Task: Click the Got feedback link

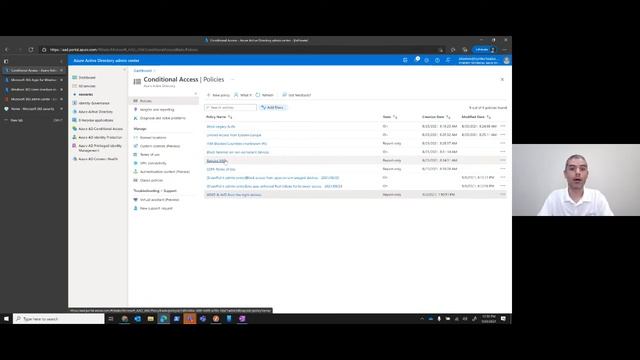Action: click(x=296, y=95)
